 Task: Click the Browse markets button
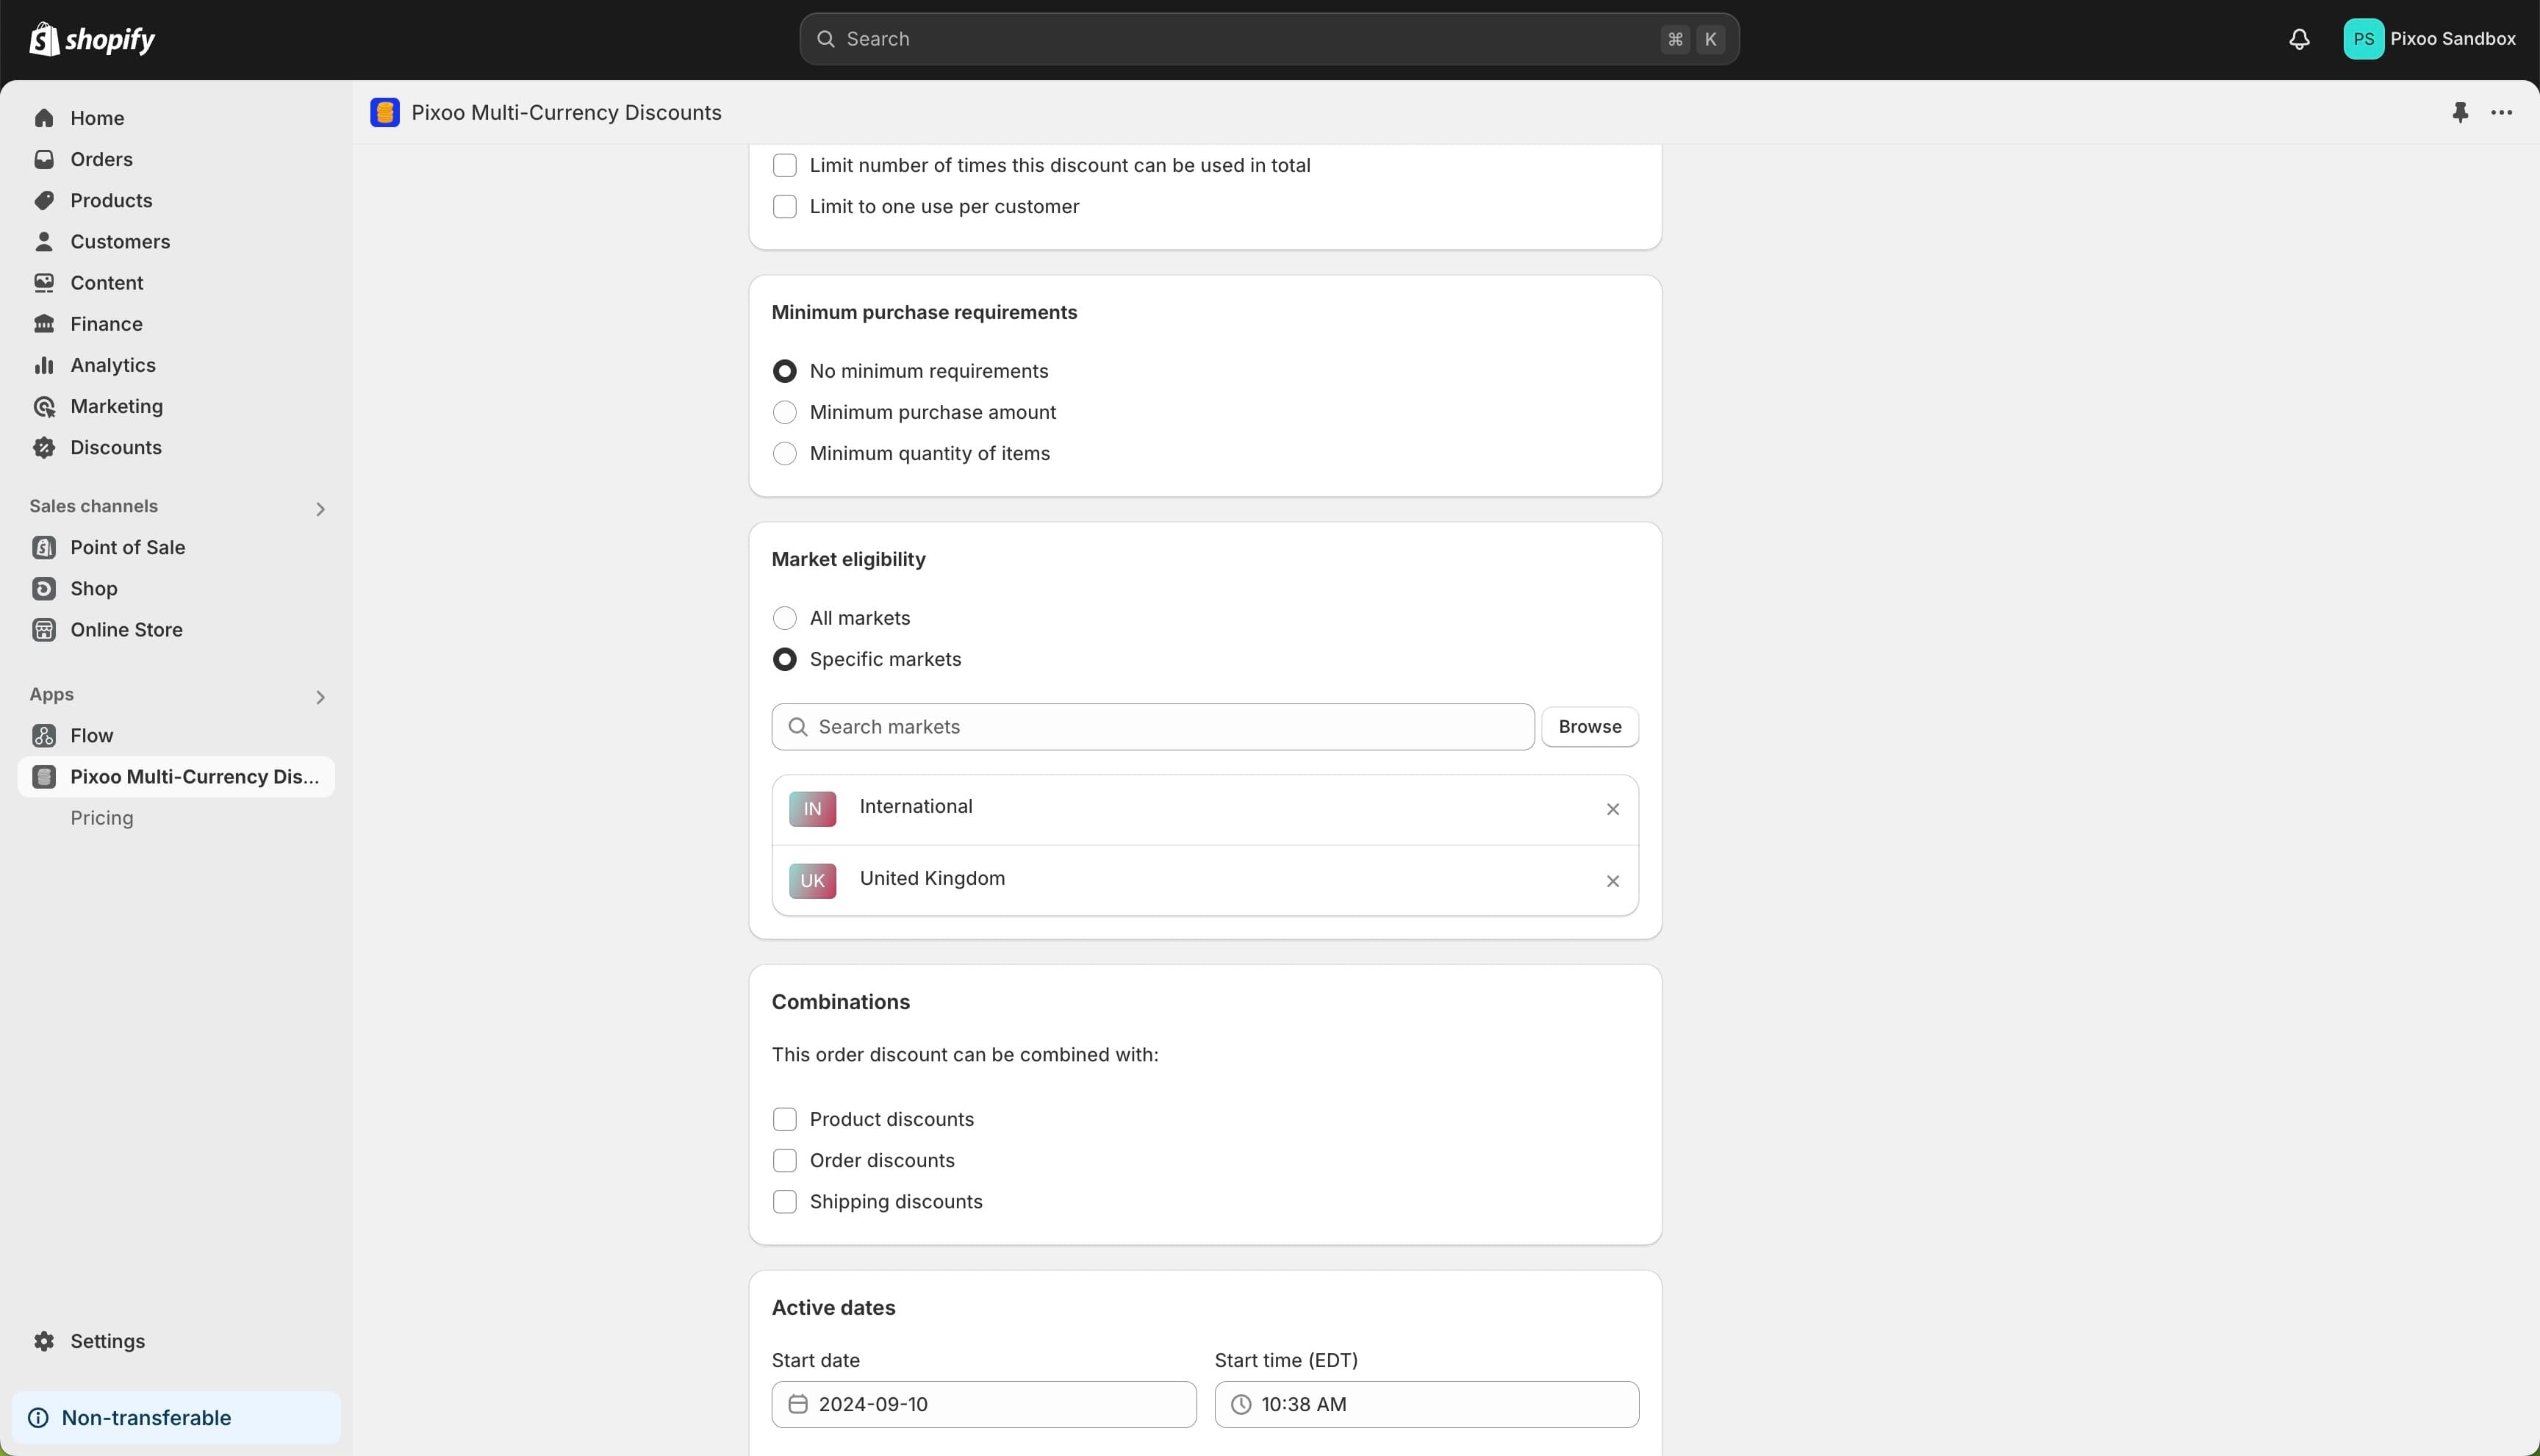(x=1589, y=727)
